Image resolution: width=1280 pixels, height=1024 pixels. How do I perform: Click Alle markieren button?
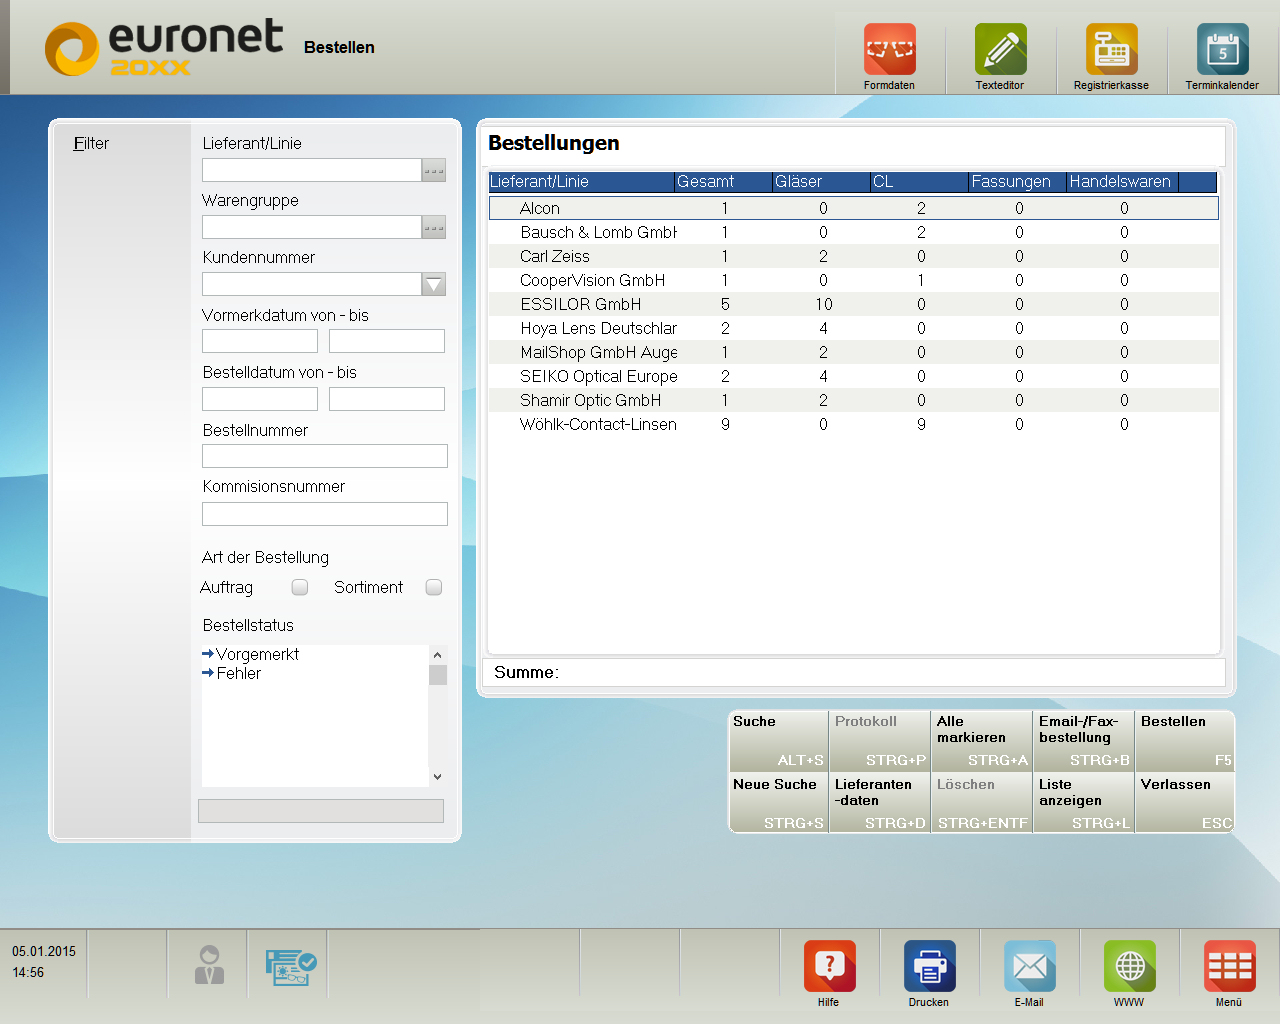point(982,740)
